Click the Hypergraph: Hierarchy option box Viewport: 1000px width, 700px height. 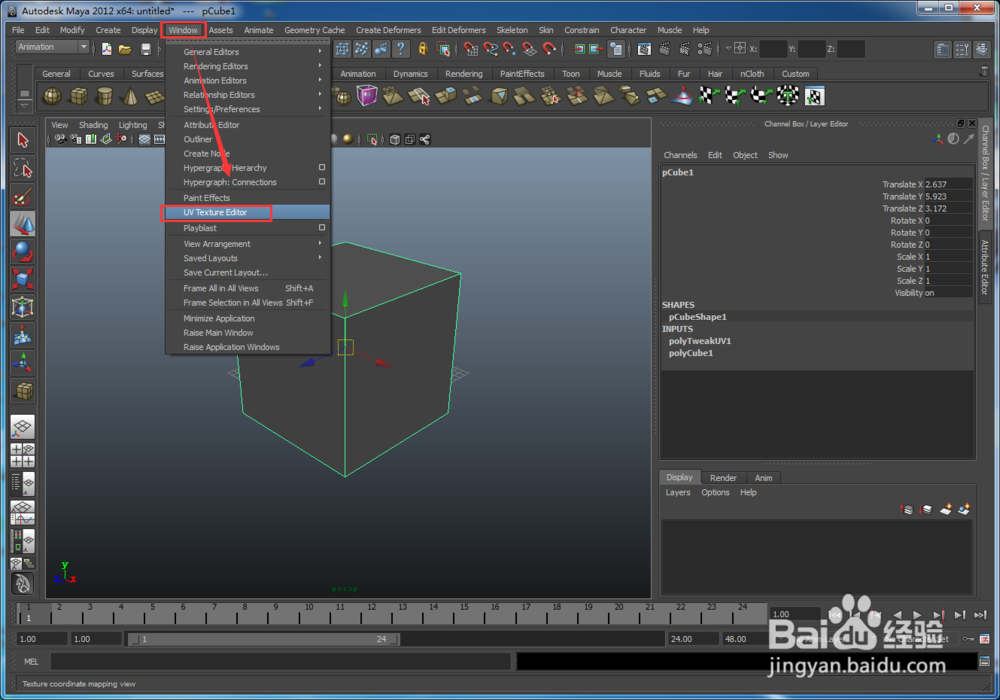pos(321,167)
